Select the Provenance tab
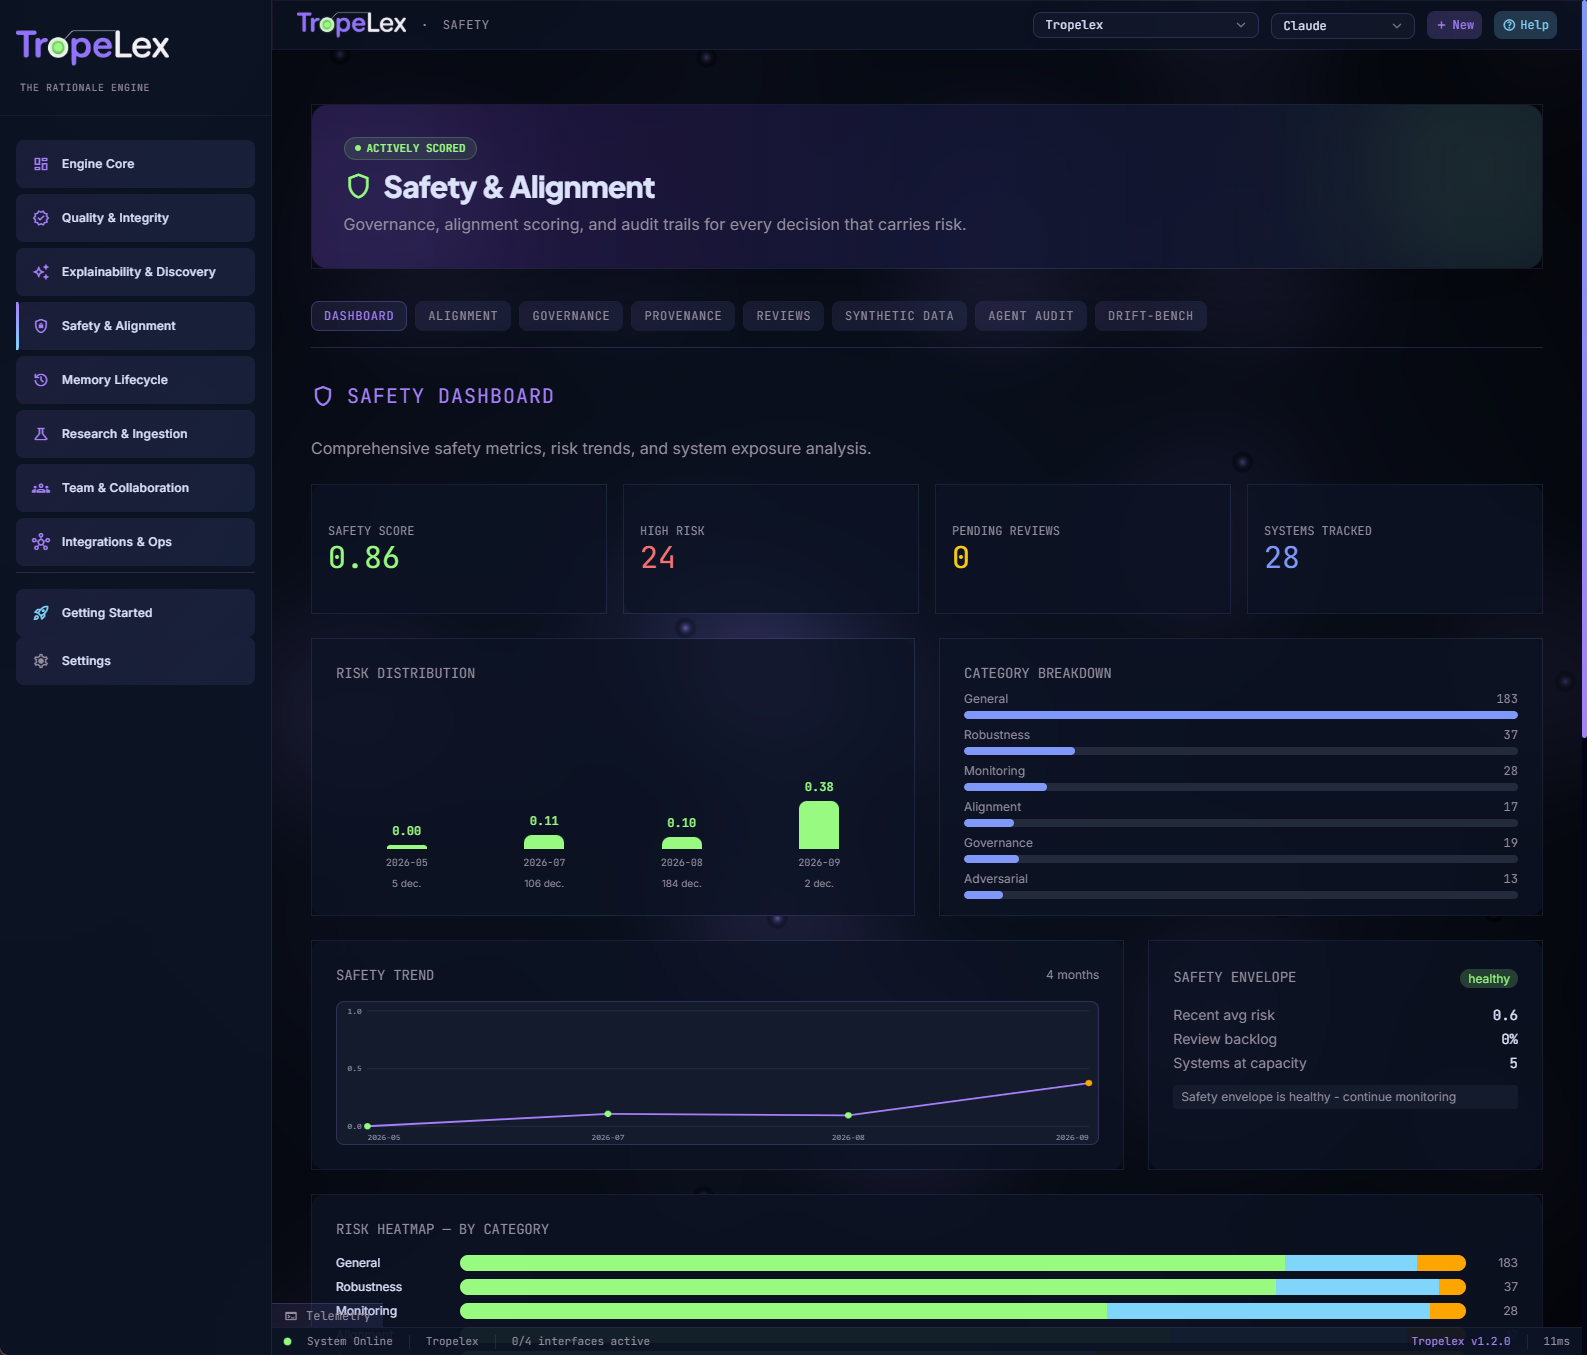 (x=683, y=316)
